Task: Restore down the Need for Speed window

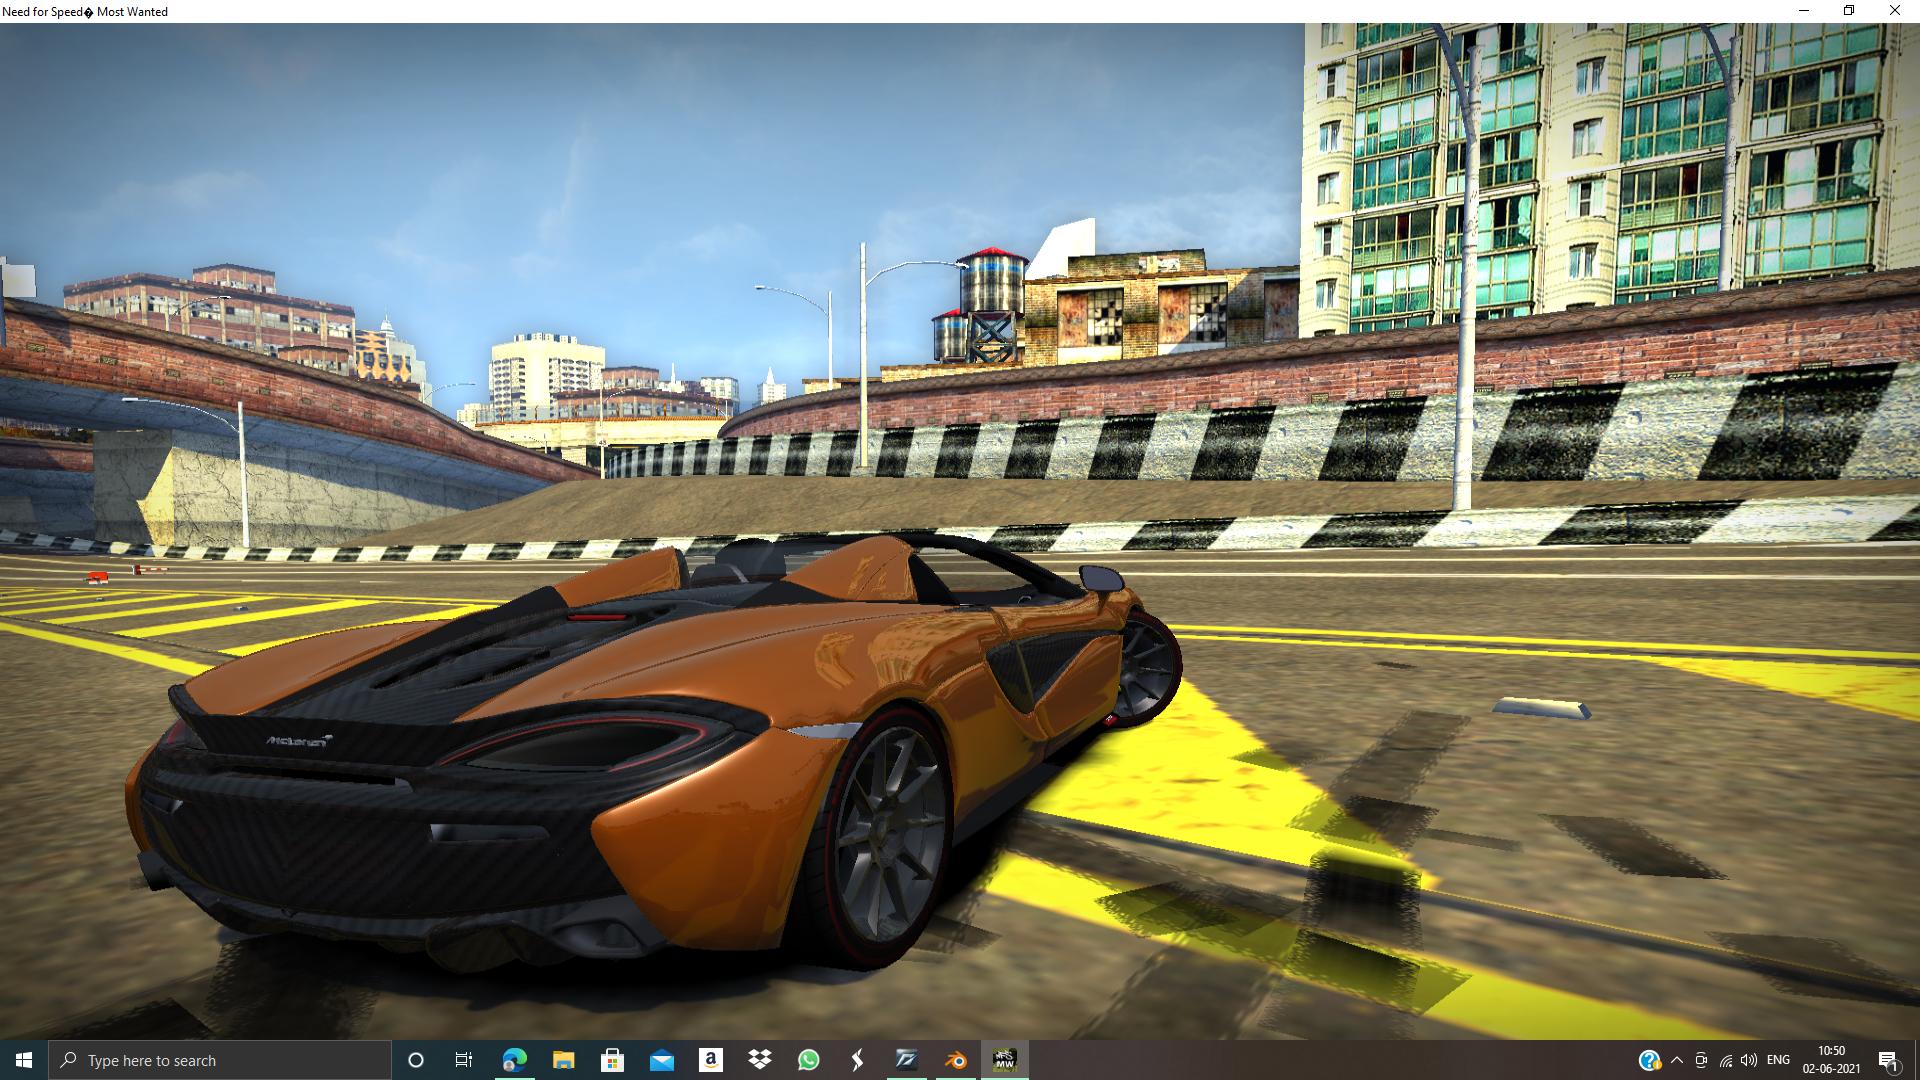Action: click(x=1849, y=11)
